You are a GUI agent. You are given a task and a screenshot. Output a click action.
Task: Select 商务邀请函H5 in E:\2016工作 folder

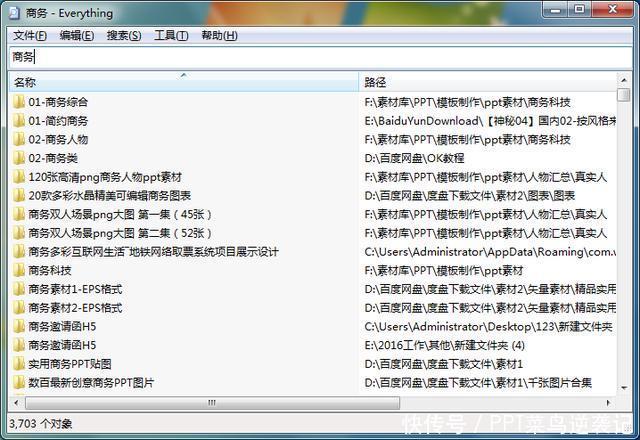pos(62,345)
